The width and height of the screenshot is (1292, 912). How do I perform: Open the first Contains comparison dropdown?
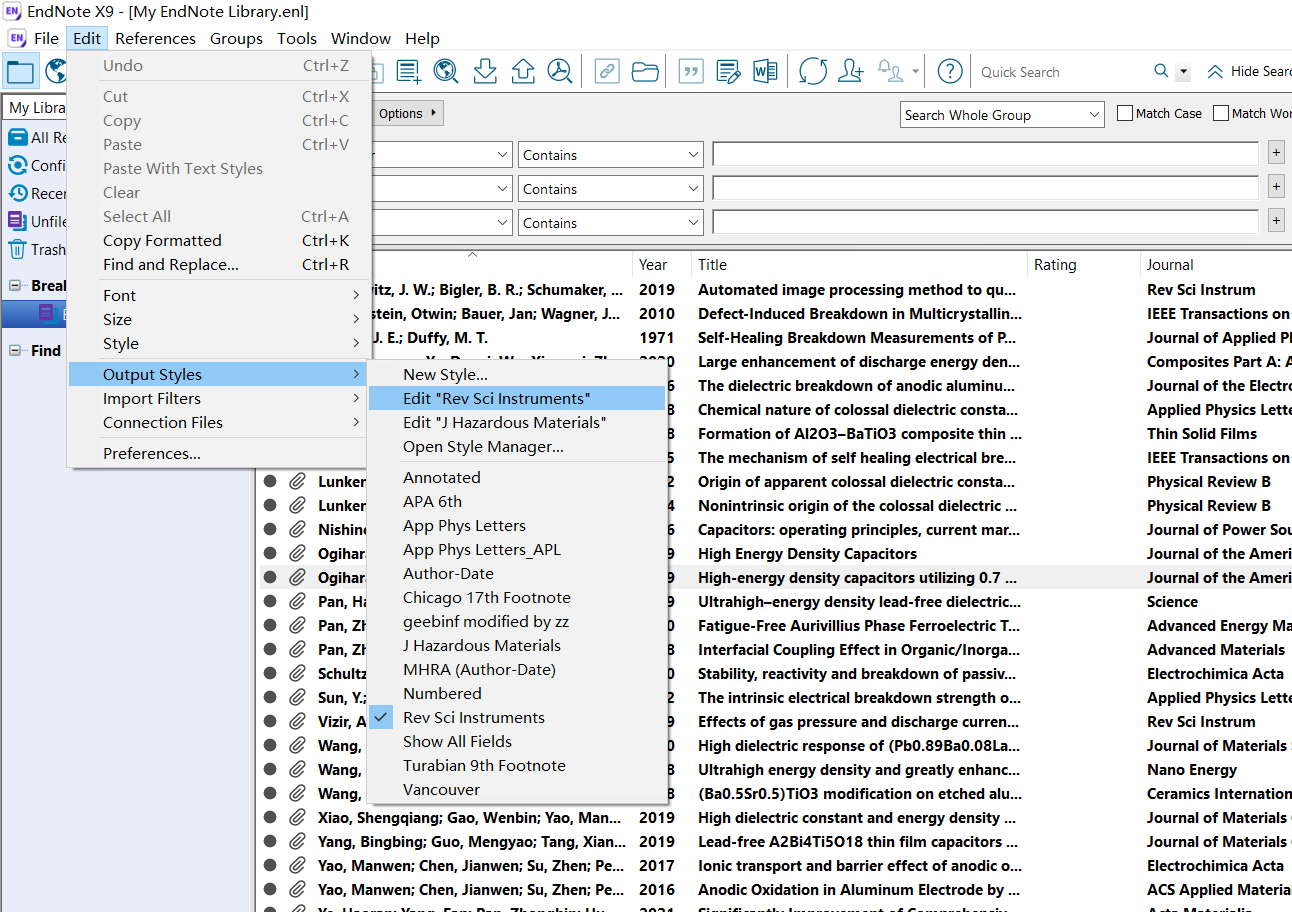610,155
